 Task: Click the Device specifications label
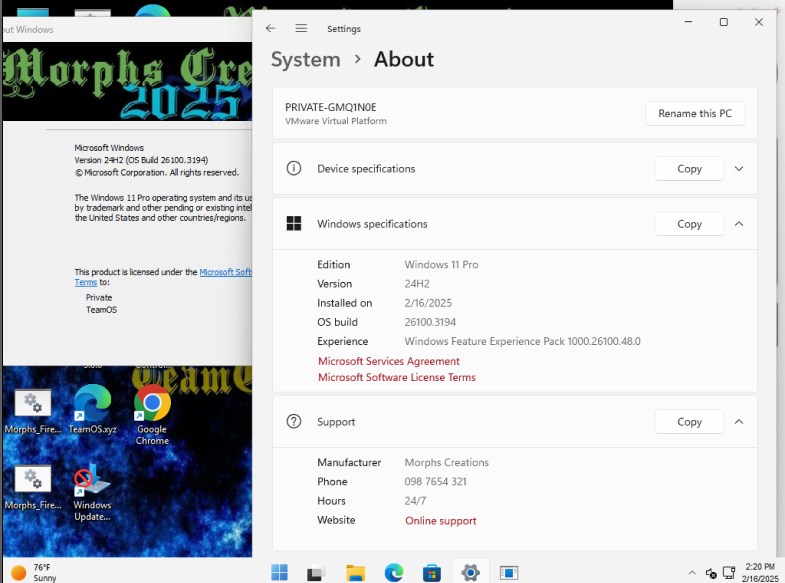[x=366, y=169]
